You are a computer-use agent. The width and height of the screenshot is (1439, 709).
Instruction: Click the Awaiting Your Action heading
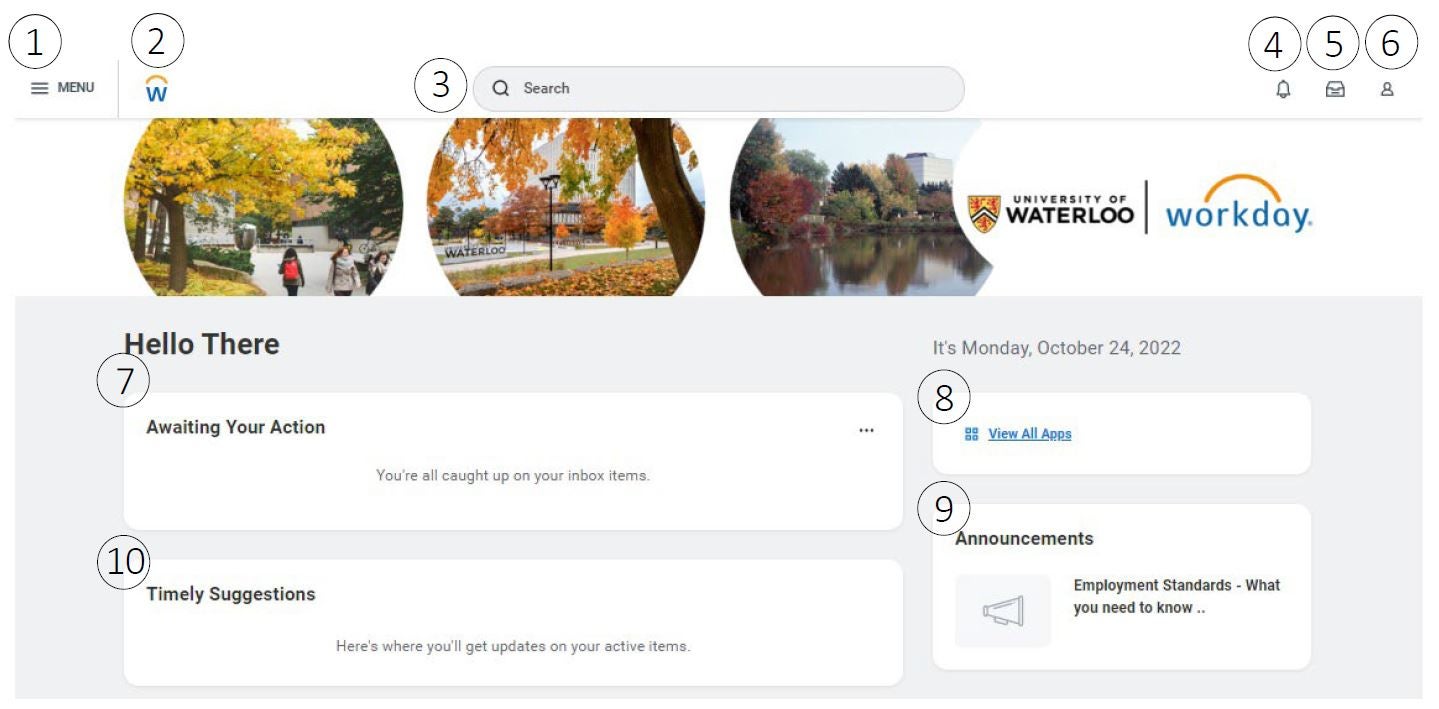[x=235, y=427]
